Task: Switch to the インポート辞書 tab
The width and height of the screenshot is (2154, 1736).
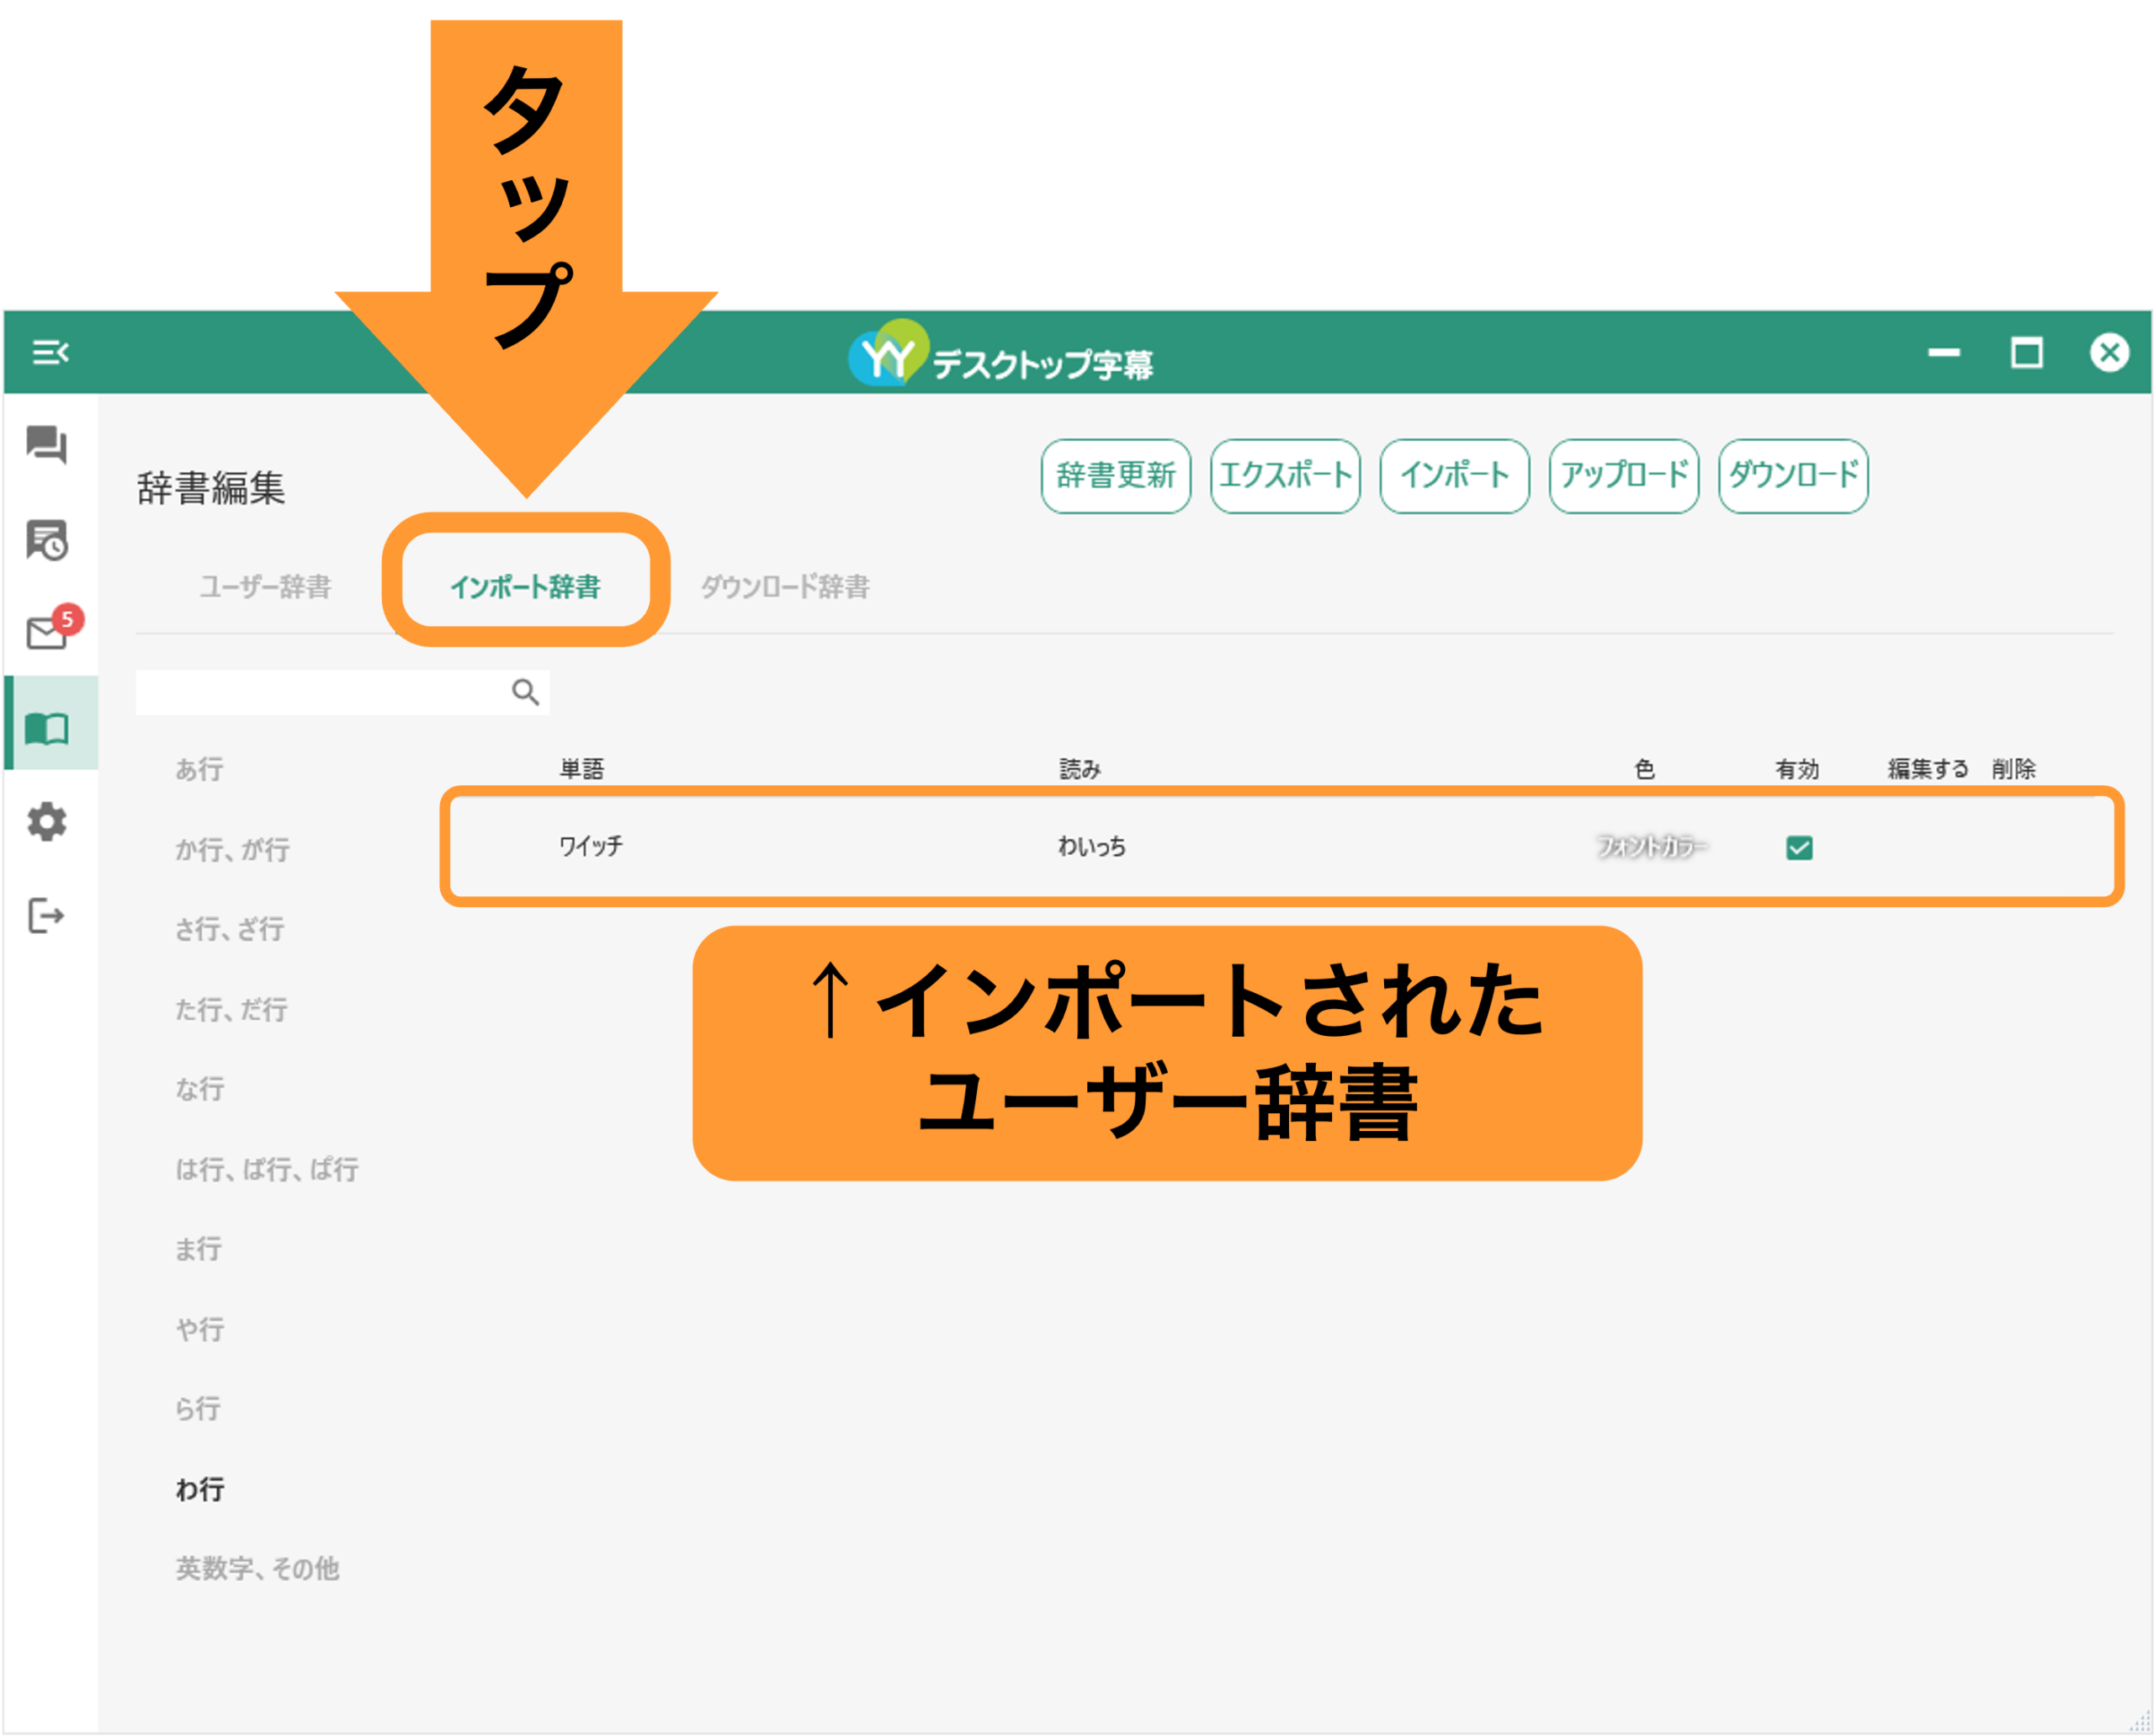Action: tap(525, 586)
